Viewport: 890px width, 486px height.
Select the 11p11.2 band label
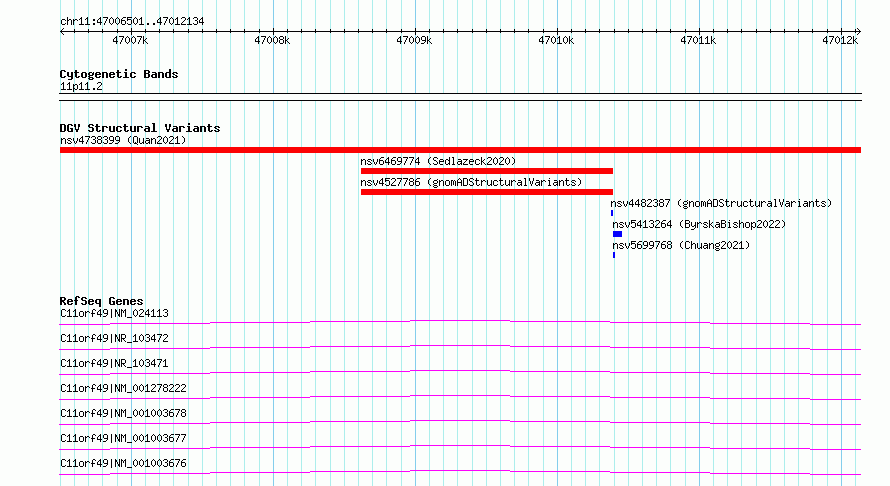(x=81, y=86)
